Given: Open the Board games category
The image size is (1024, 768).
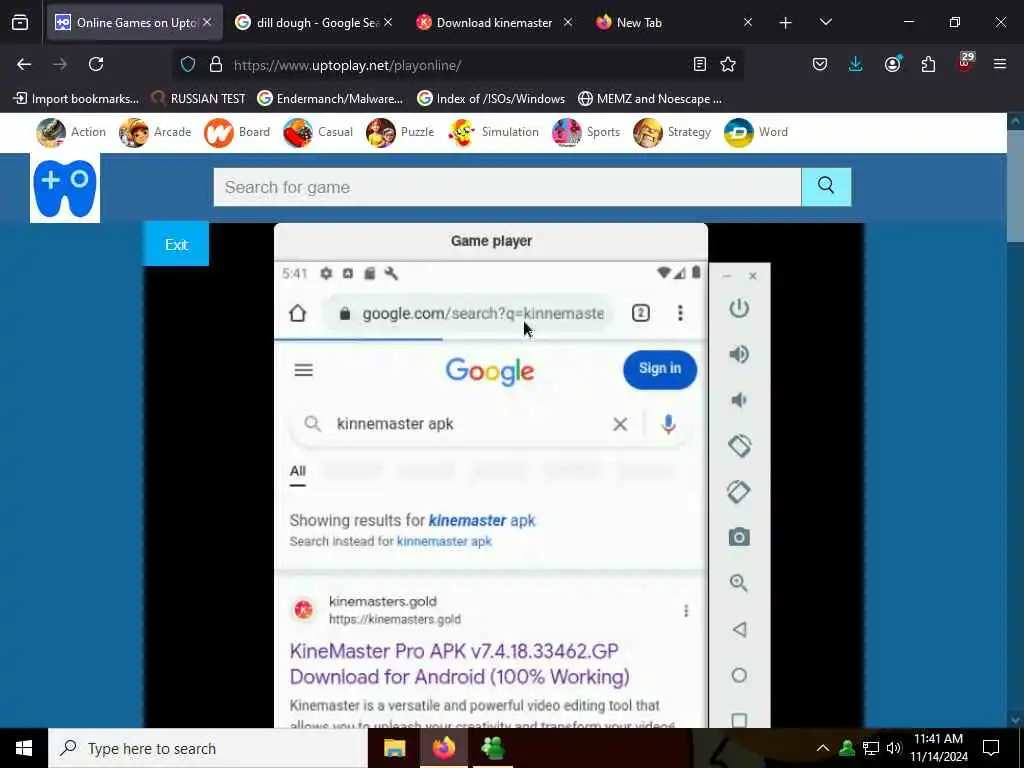Looking at the screenshot, I should coord(236,133).
